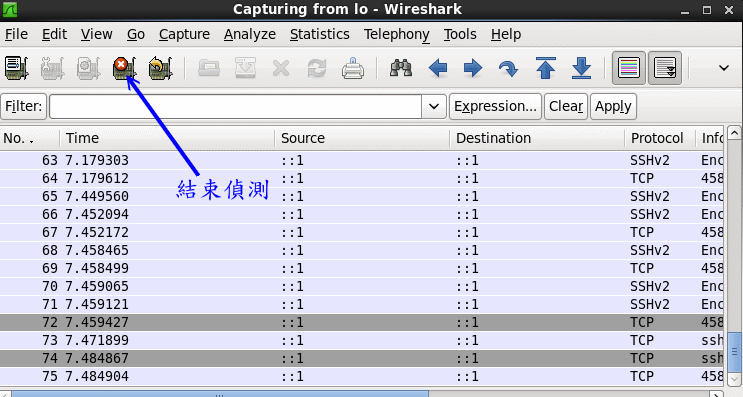The image size is (743, 397).
Task: Stop the running live capture
Action: click(x=125, y=68)
